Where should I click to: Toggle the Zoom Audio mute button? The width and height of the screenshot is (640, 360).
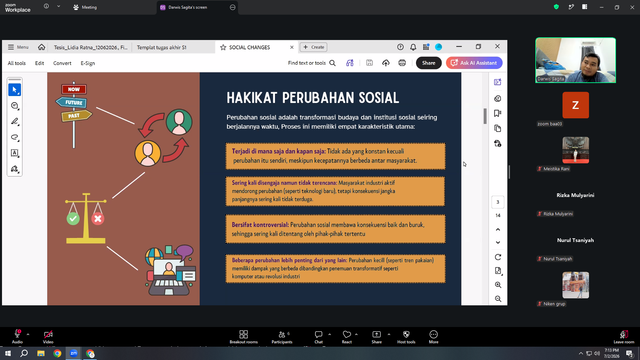[17, 337]
